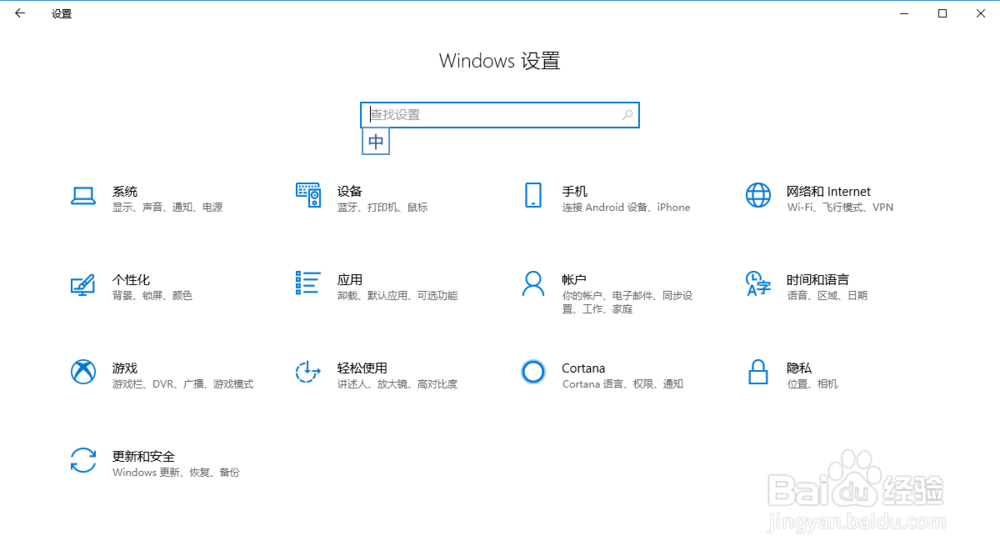Open the 隐私 settings title

click(799, 368)
